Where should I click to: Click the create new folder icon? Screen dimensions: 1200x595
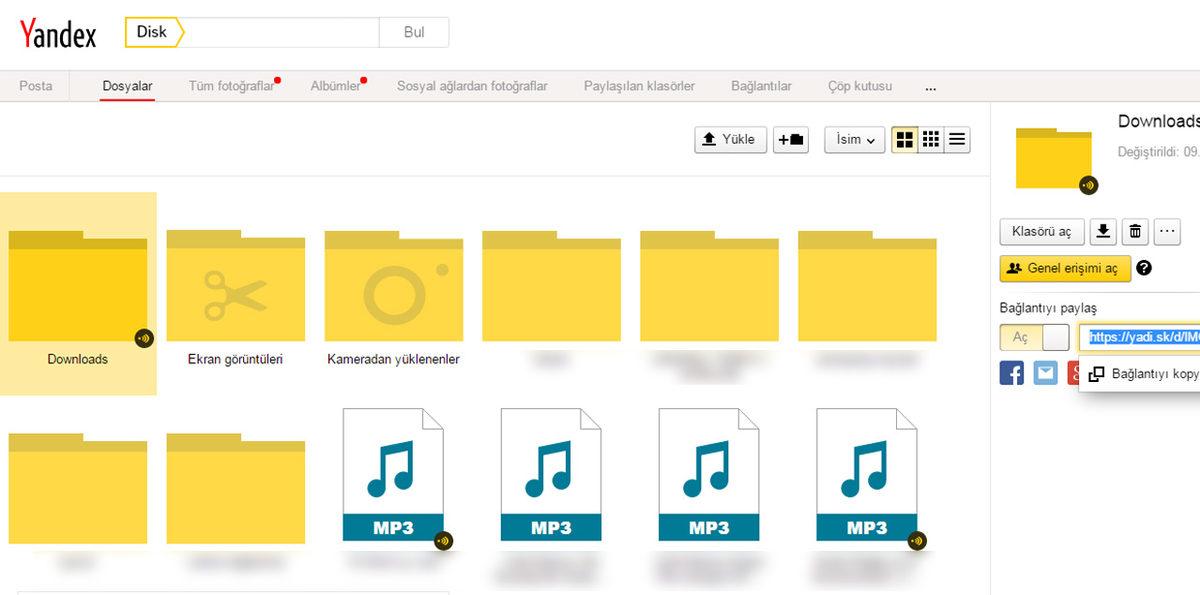791,139
